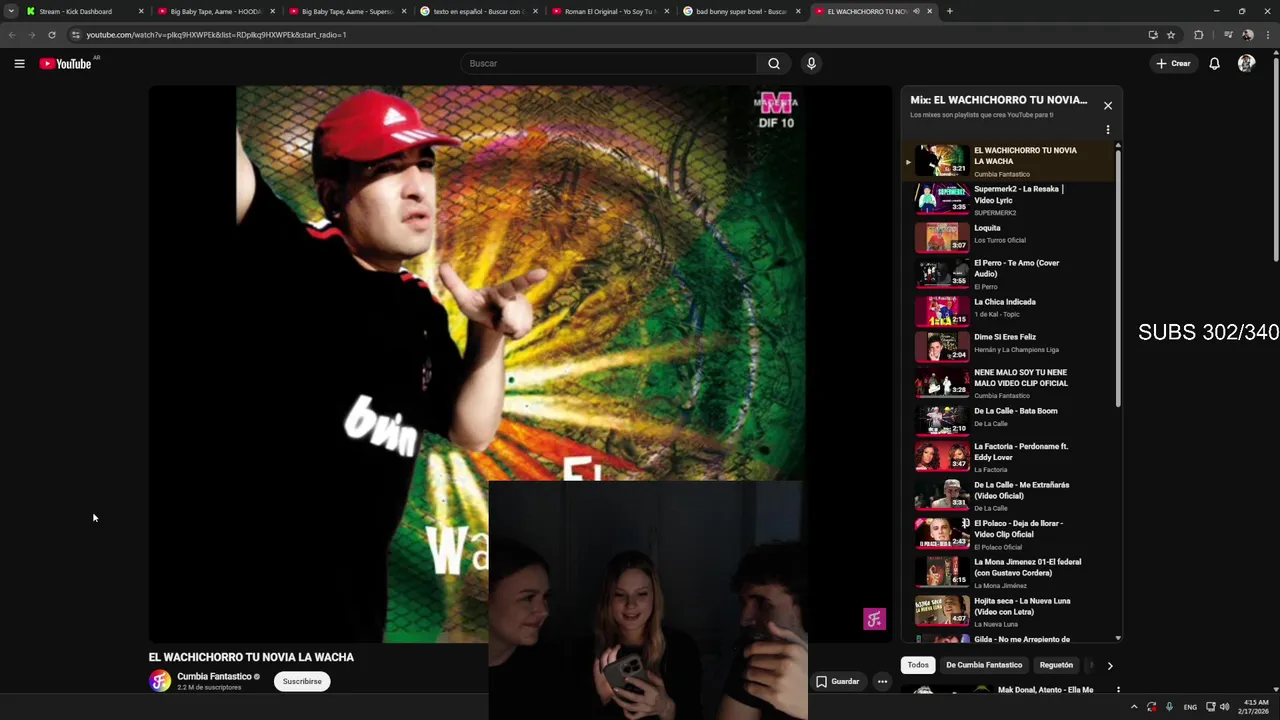
Task: Click the channel watermark in video corner
Action: tap(874, 619)
